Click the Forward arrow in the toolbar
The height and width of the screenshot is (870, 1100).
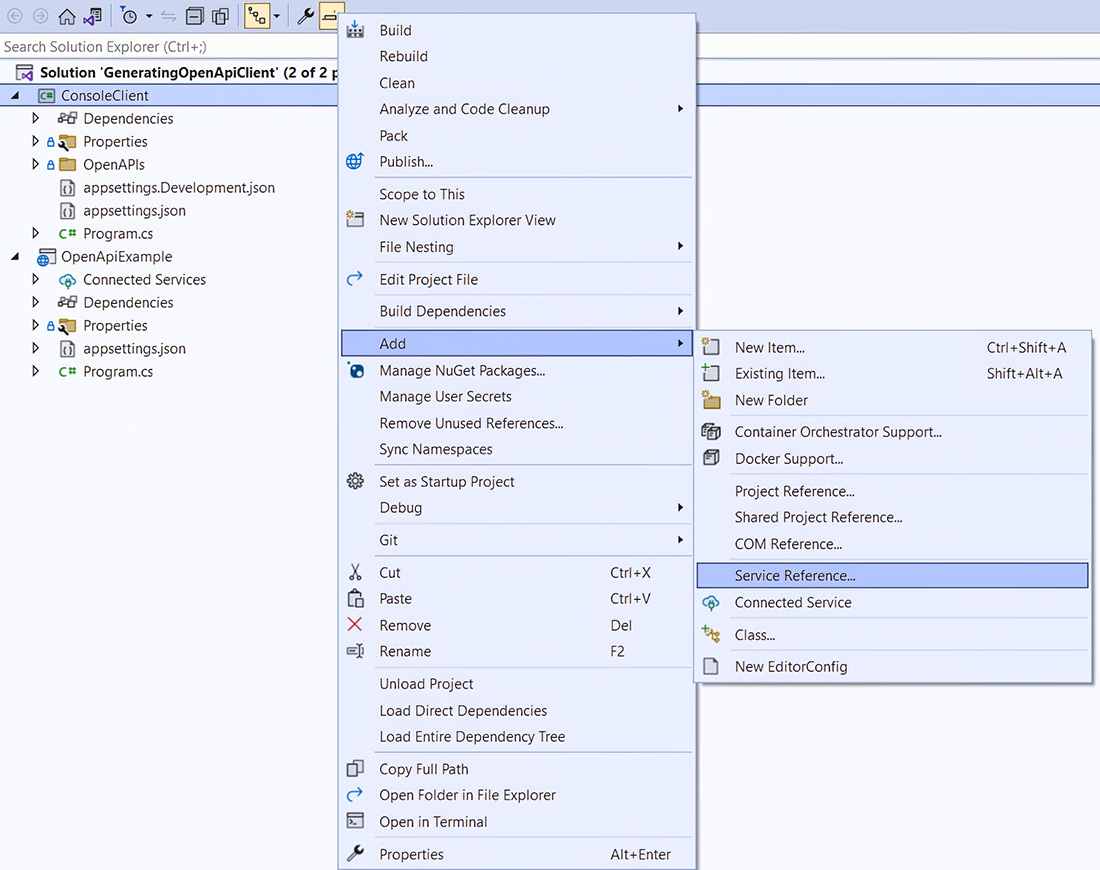(41, 16)
